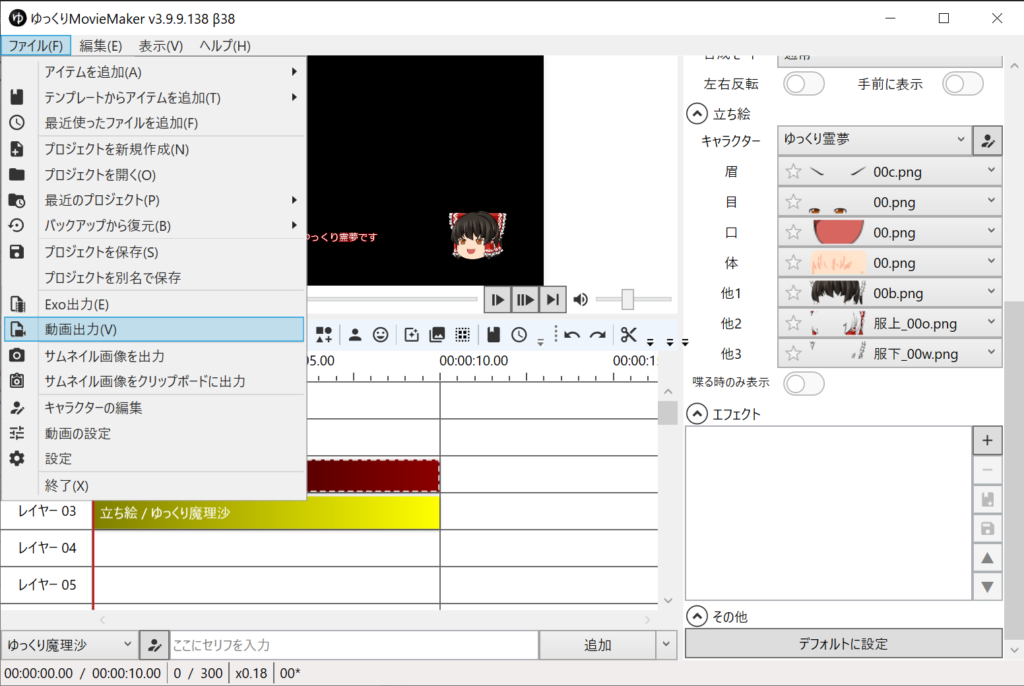Move effect up with the up arrow
This screenshot has width=1024, height=686.
click(x=987, y=558)
